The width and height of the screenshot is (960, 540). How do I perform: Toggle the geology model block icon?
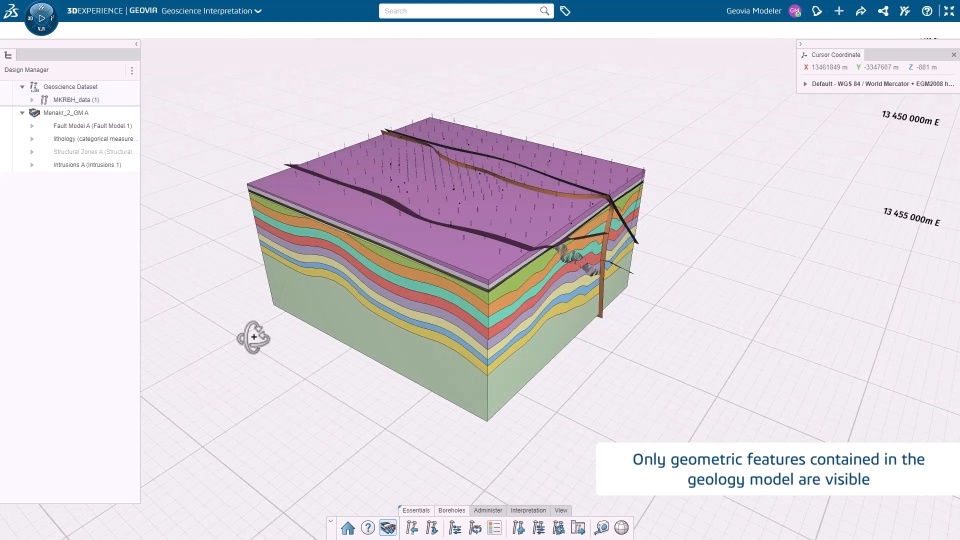pos(388,528)
